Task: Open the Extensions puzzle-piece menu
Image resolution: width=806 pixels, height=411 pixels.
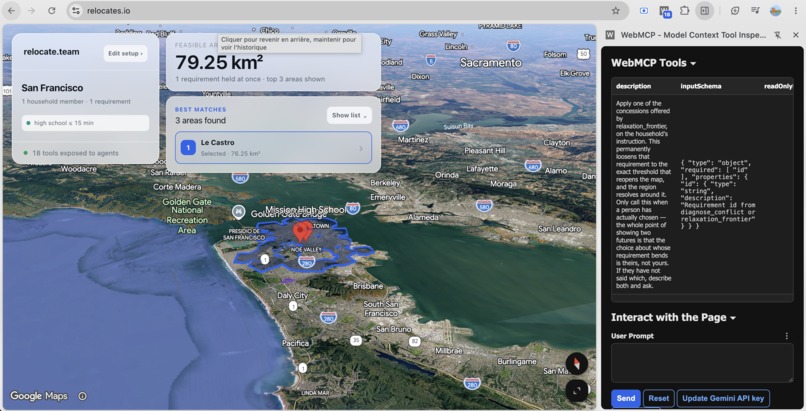Action: (x=684, y=11)
